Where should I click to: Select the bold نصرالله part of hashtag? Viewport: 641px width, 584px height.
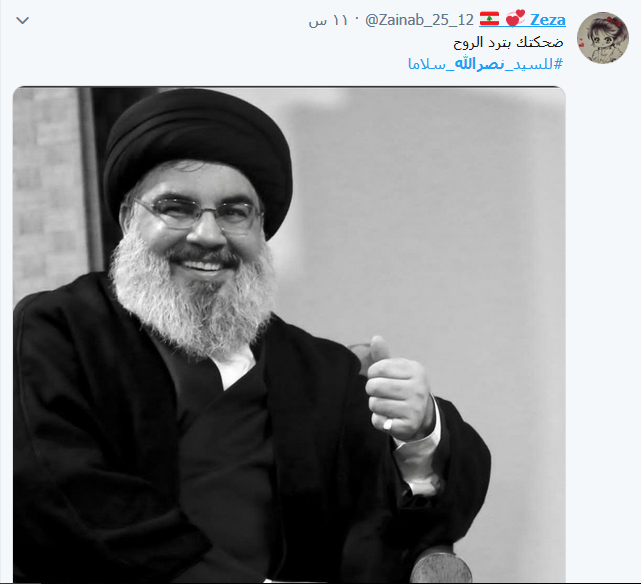pos(479,64)
